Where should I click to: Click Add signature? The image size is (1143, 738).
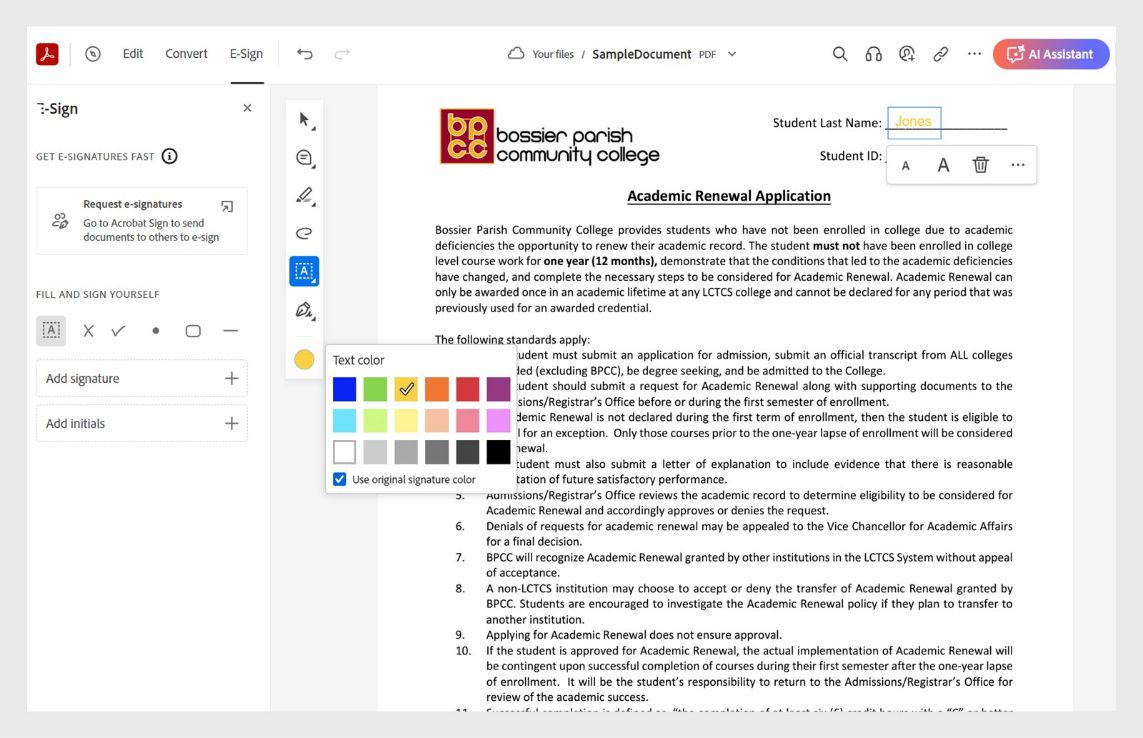[x=141, y=378]
